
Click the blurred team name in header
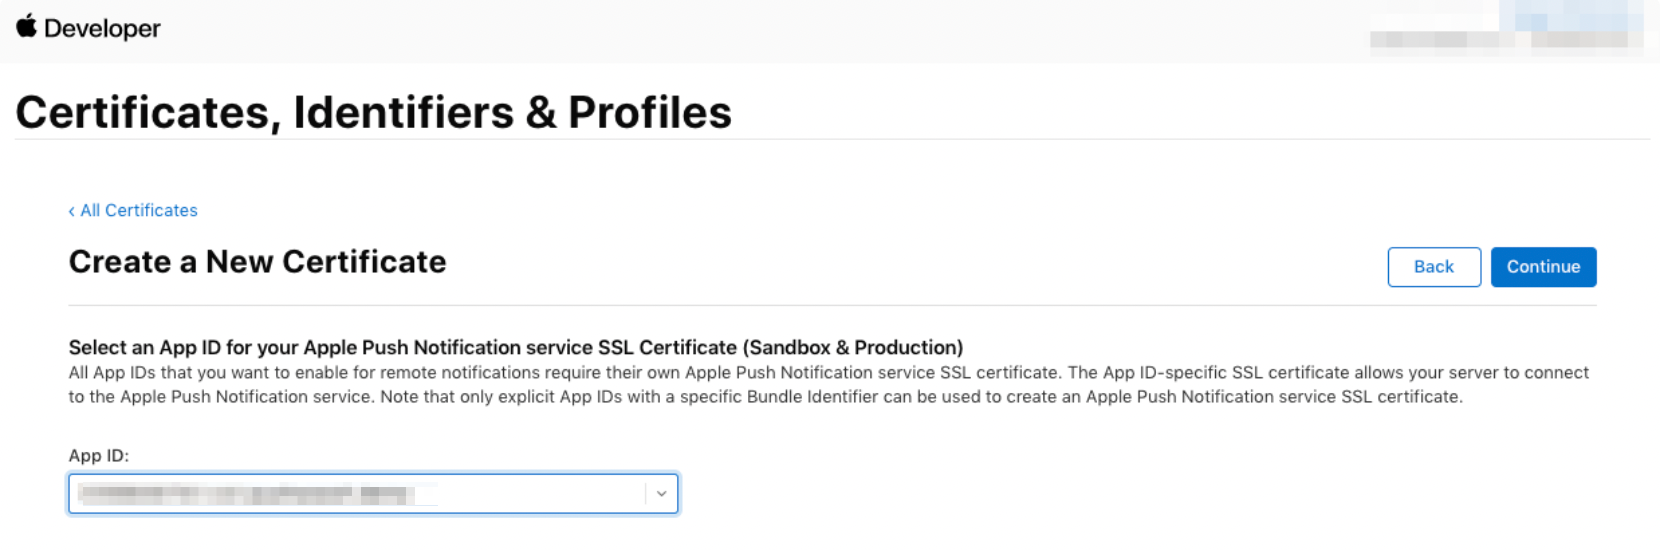(x=1586, y=40)
